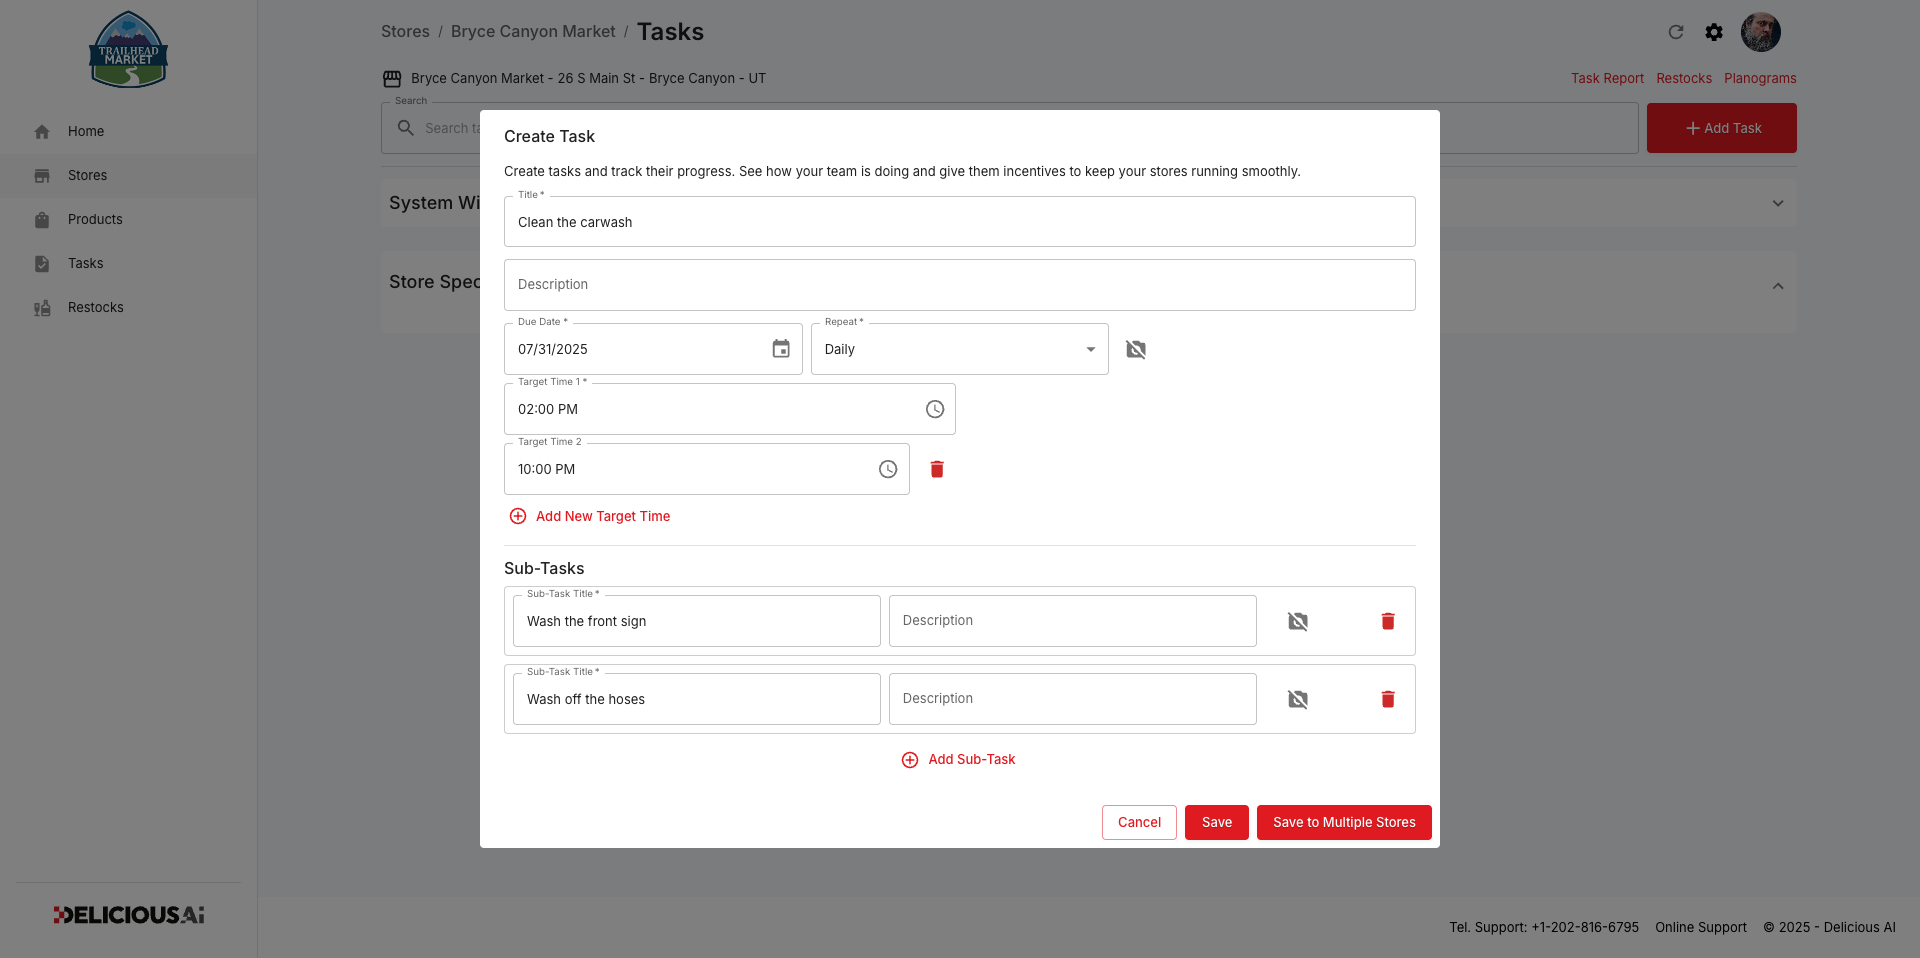
Task: Toggle photo requirement for Wash the front sign
Action: [1298, 621]
